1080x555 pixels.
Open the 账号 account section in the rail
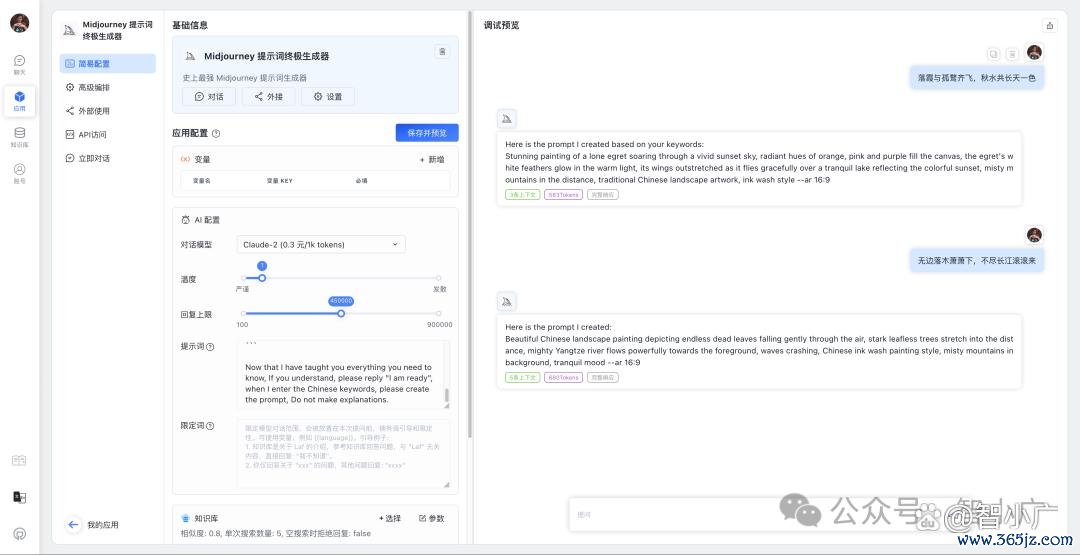point(19,174)
